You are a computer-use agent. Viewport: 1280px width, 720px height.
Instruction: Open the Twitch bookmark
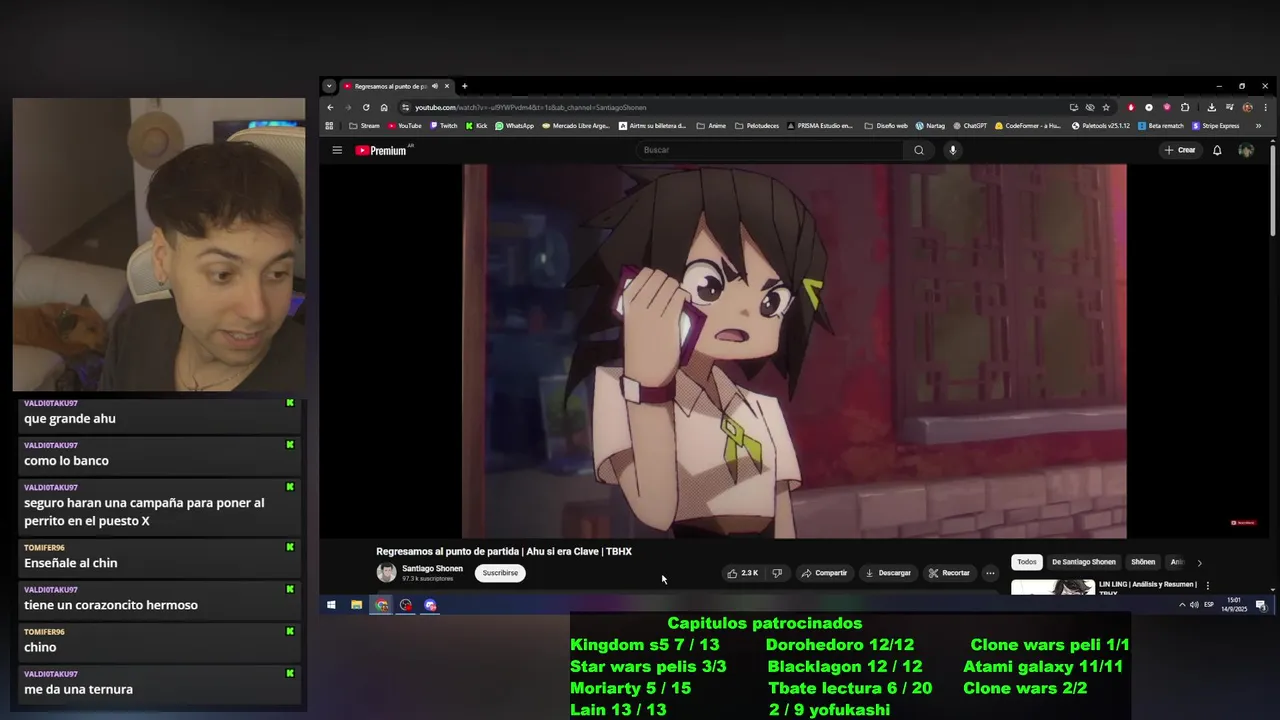(x=443, y=126)
